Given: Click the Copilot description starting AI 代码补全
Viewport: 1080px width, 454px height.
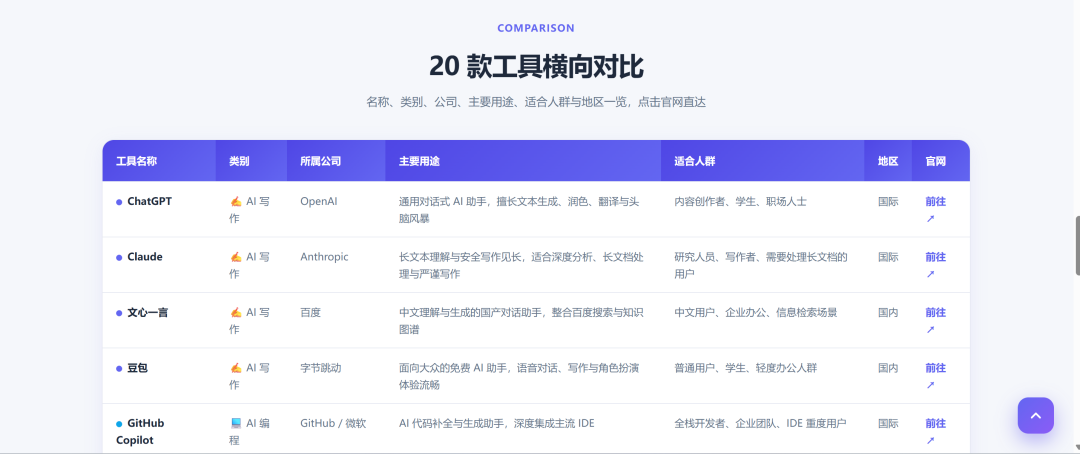Looking at the screenshot, I should point(497,424).
